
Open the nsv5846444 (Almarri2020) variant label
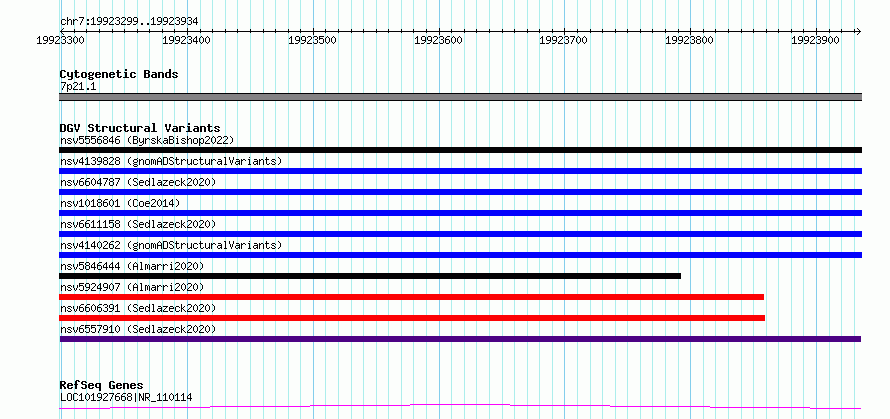point(132,266)
